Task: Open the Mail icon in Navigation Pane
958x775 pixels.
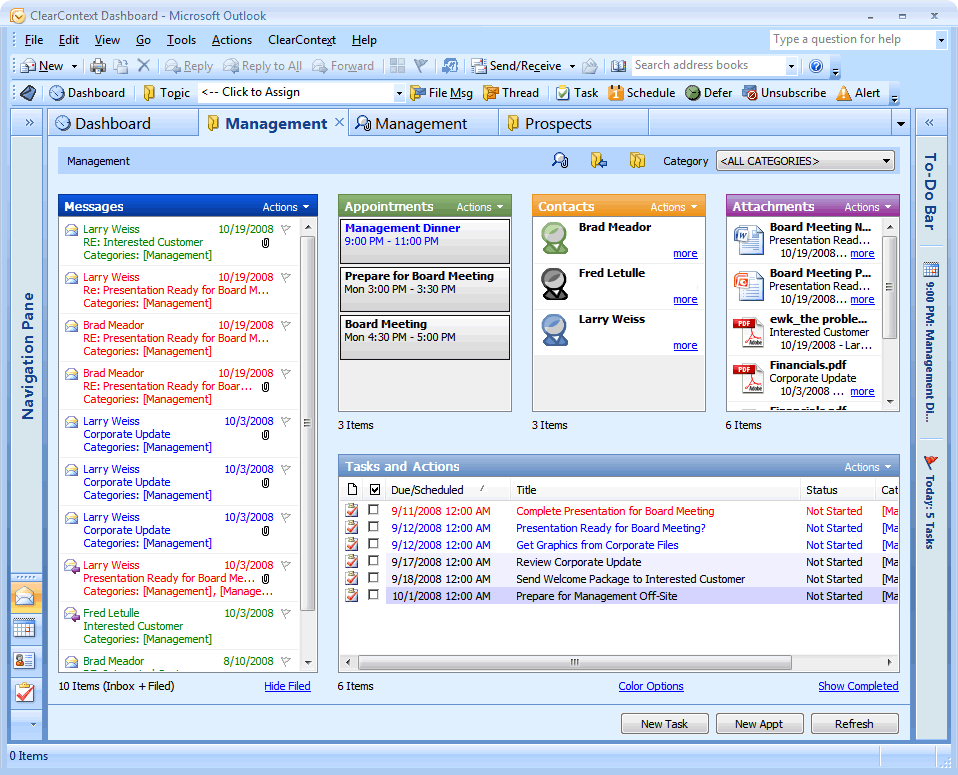Action: (x=25, y=596)
